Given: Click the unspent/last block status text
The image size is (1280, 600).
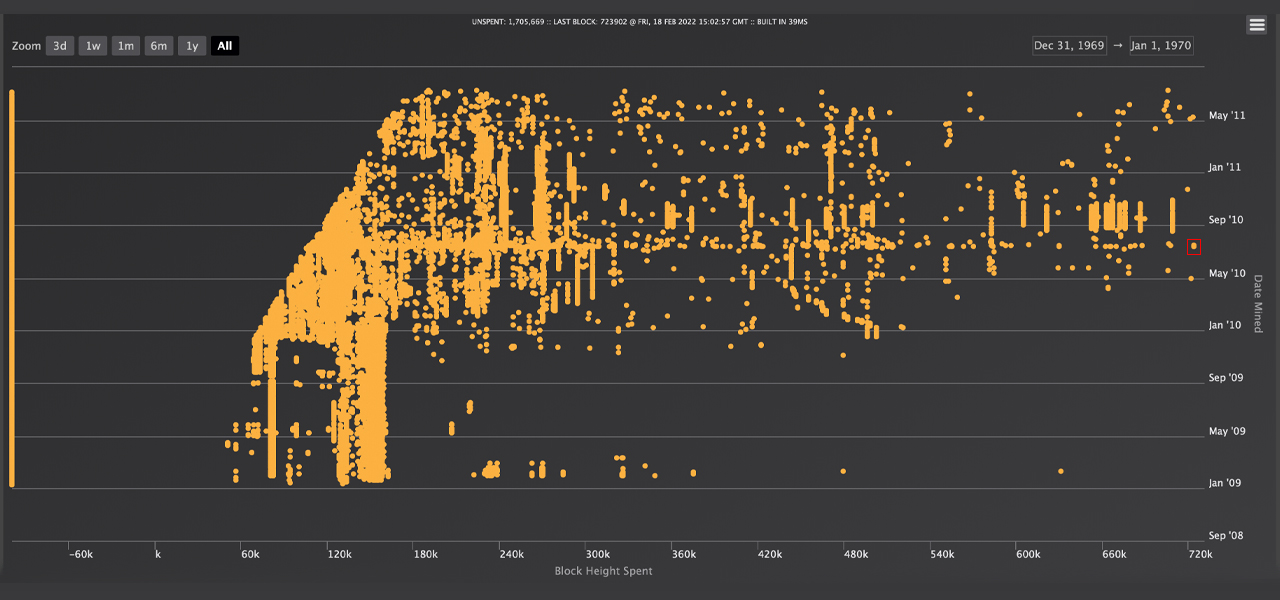Looking at the screenshot, I should pyautogui.click(x=639, y=21).
